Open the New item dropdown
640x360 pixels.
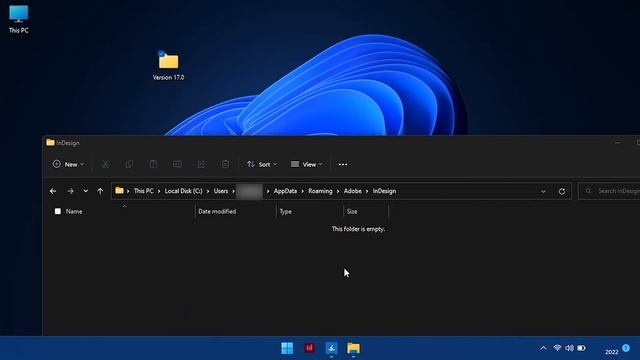(68, 164)
